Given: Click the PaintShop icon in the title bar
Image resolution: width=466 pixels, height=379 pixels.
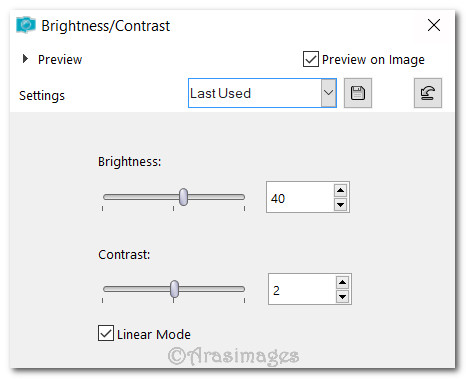Looking at the screenshot, I should pyautogui.click(x=26, y=25).
